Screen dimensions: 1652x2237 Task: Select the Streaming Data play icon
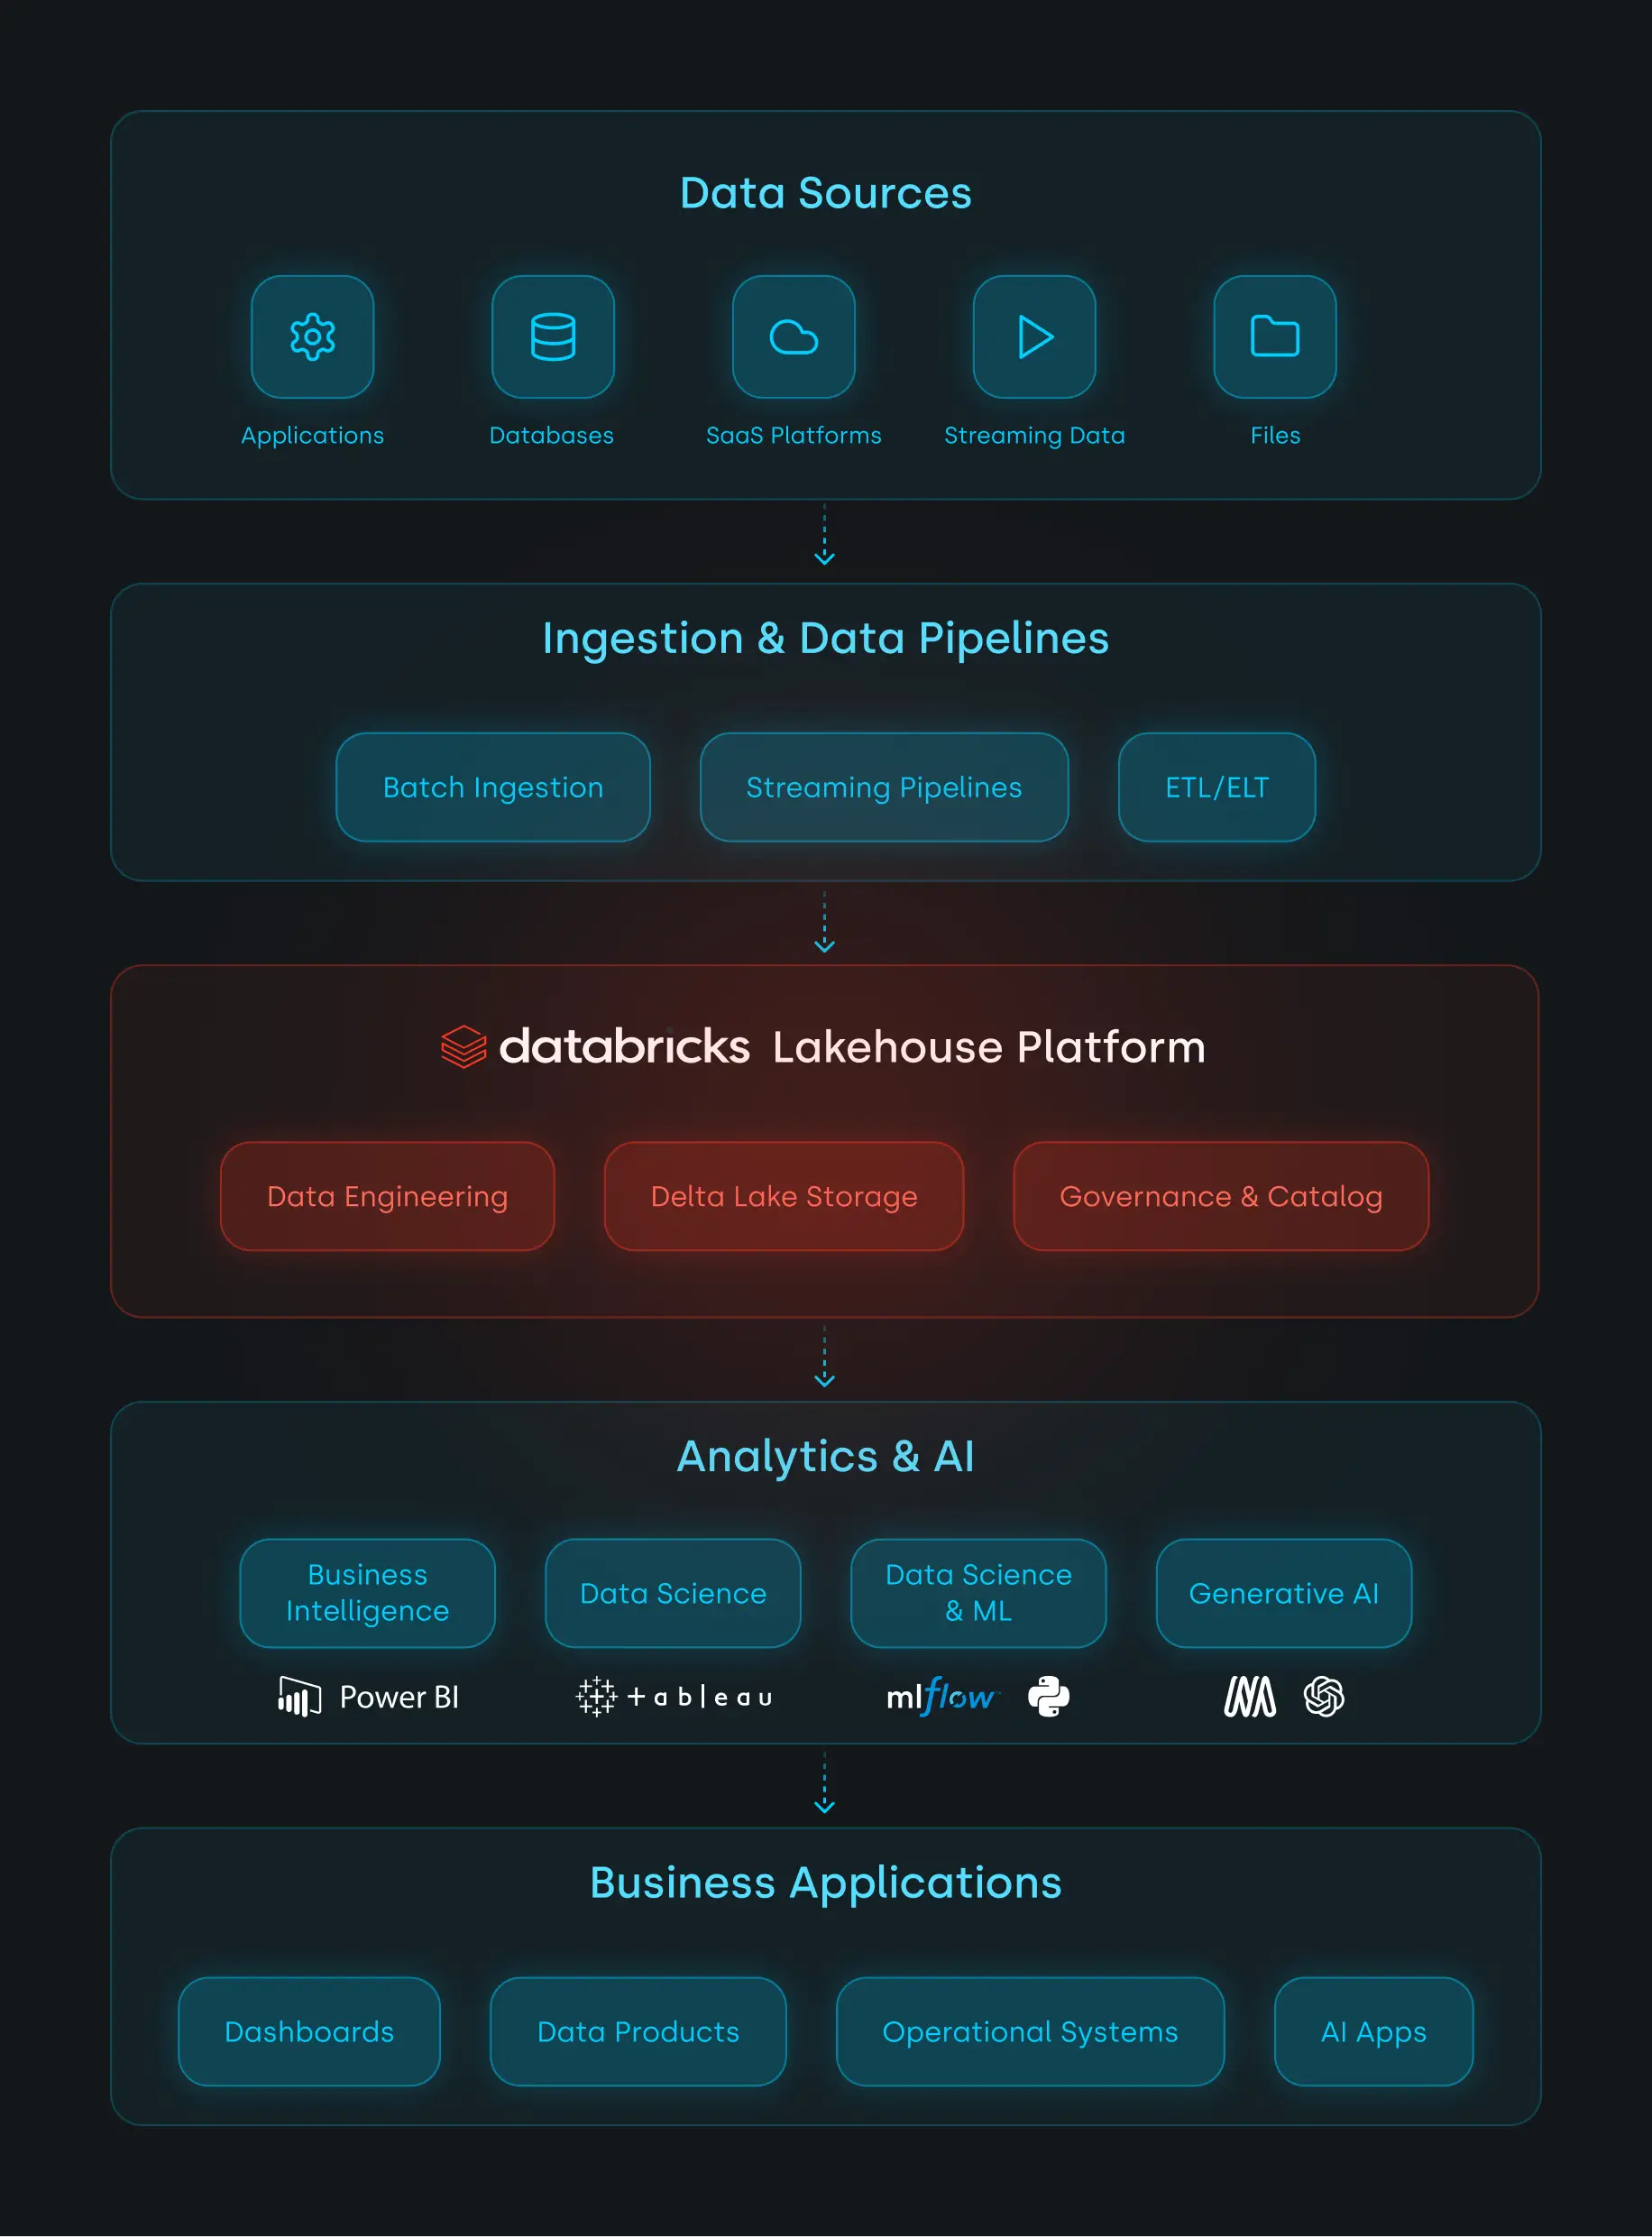click(x=1034, y=337)
